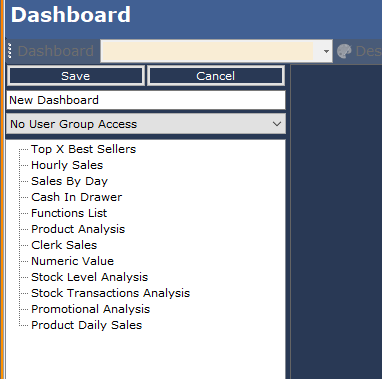Choose Clerk Sales widget

pyautogui.click(x=64, y=245)
